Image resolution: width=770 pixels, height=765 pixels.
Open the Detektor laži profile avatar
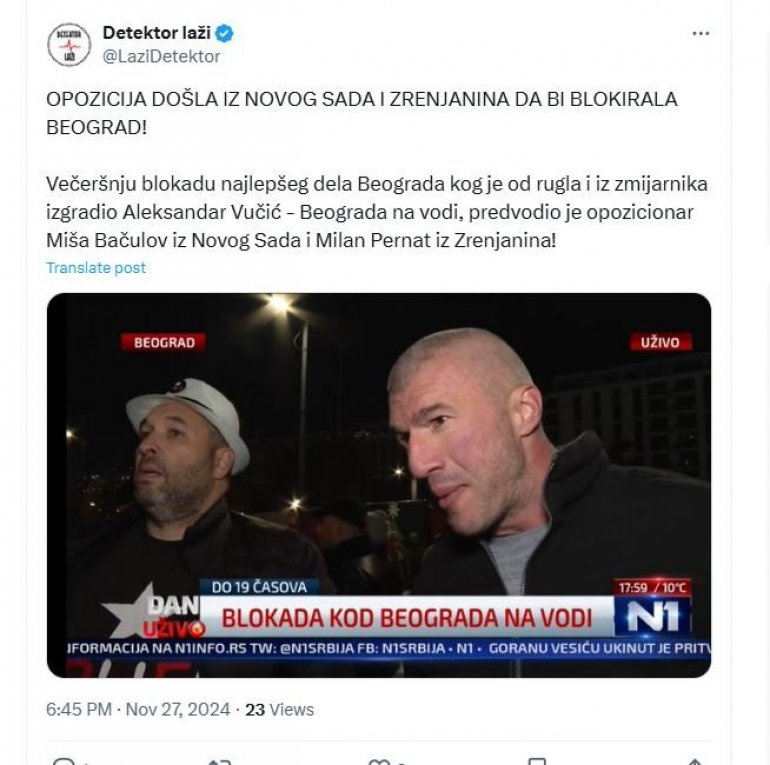click(x=69, y=45)
